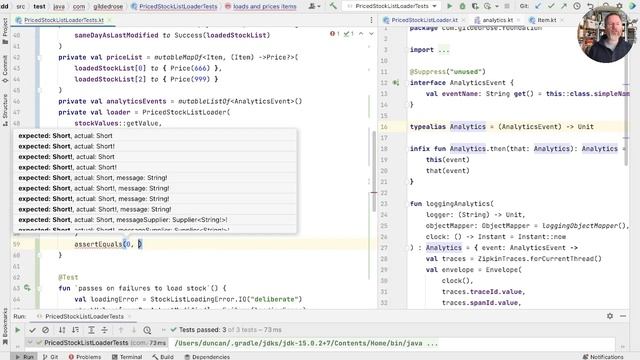Select 'expected: Short!, actual: Short!' parameter hint
This screenshot has height=360, width=640.
(x=155, y=167)
